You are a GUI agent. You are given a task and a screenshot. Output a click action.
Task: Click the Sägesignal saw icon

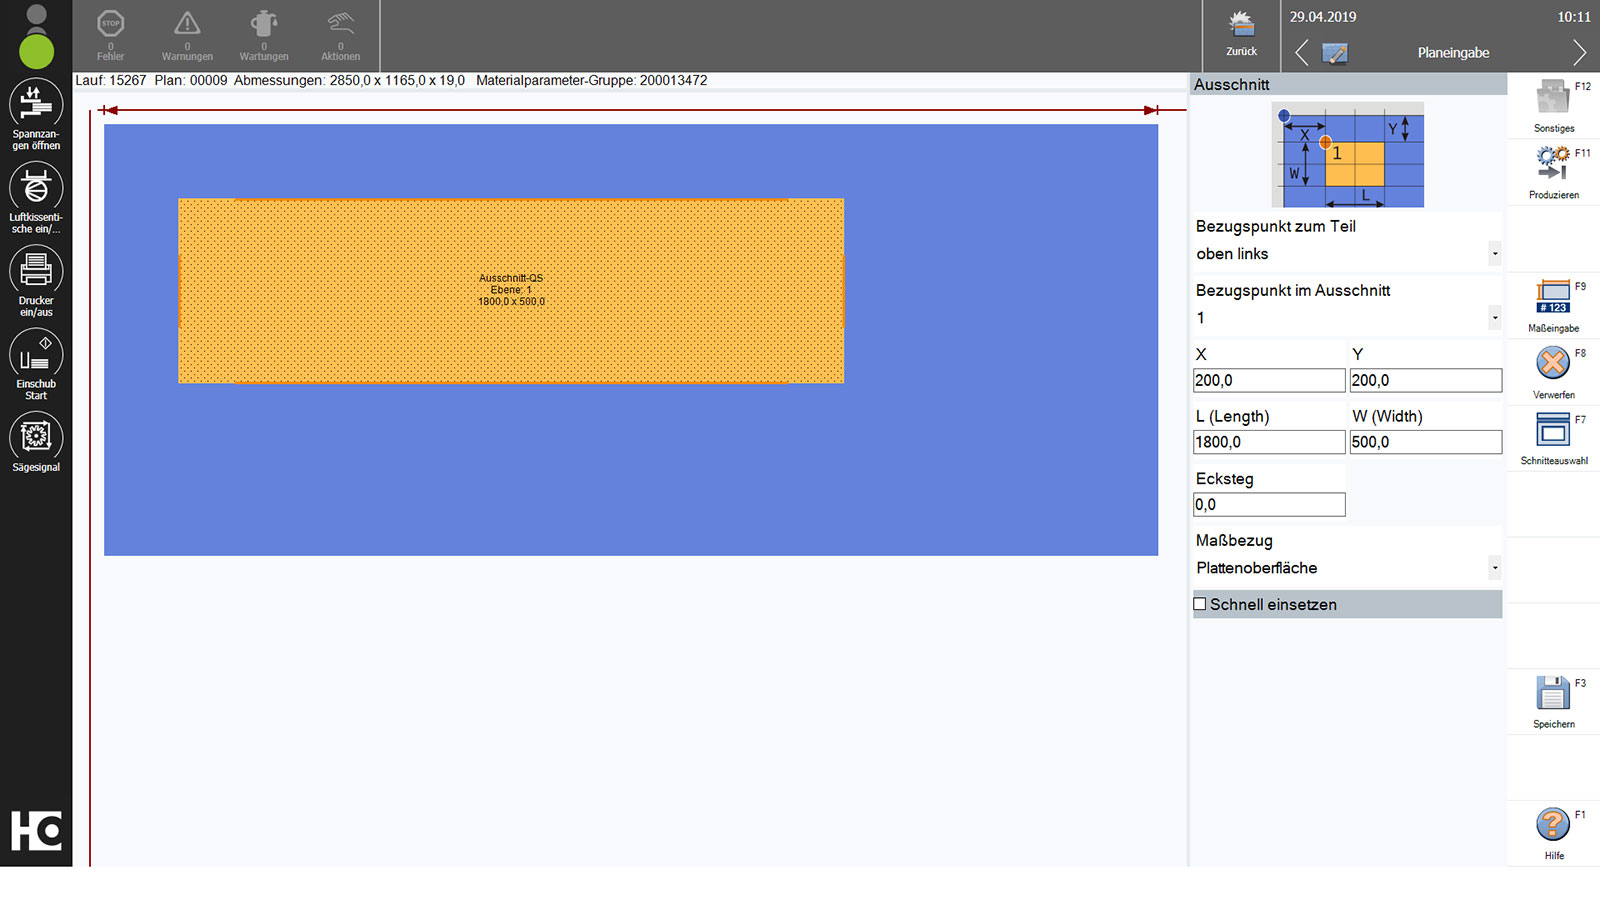pyautogui.click(x=36, y=437)
